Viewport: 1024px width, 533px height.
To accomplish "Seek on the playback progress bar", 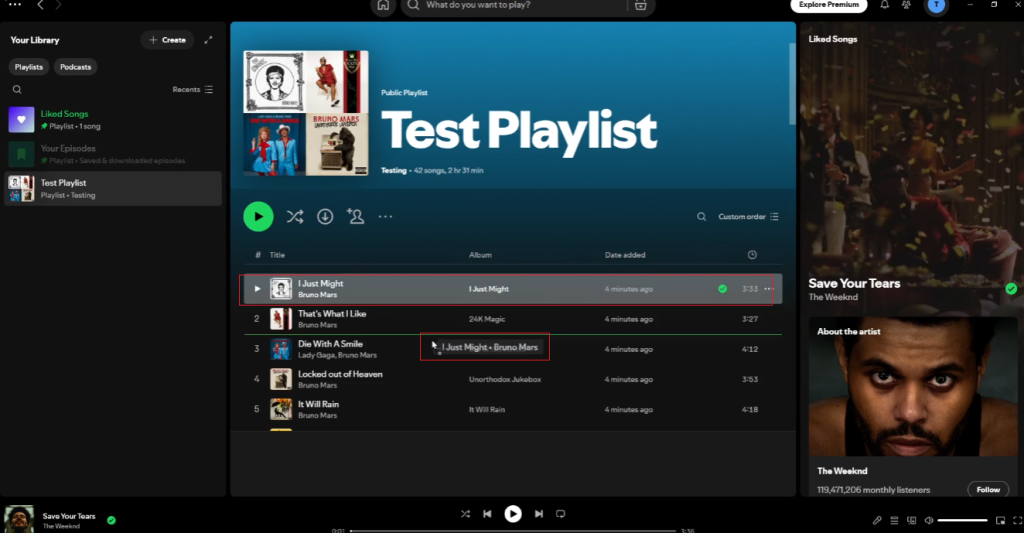I will click(x=513, y=530).
